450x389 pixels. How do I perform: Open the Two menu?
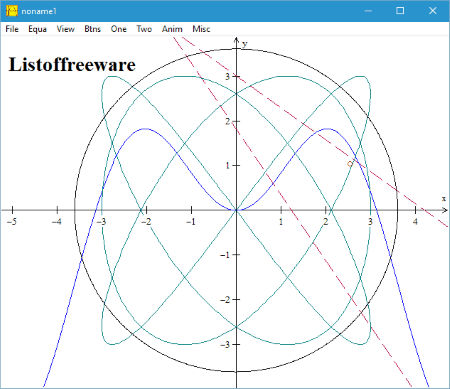[144, 29]
